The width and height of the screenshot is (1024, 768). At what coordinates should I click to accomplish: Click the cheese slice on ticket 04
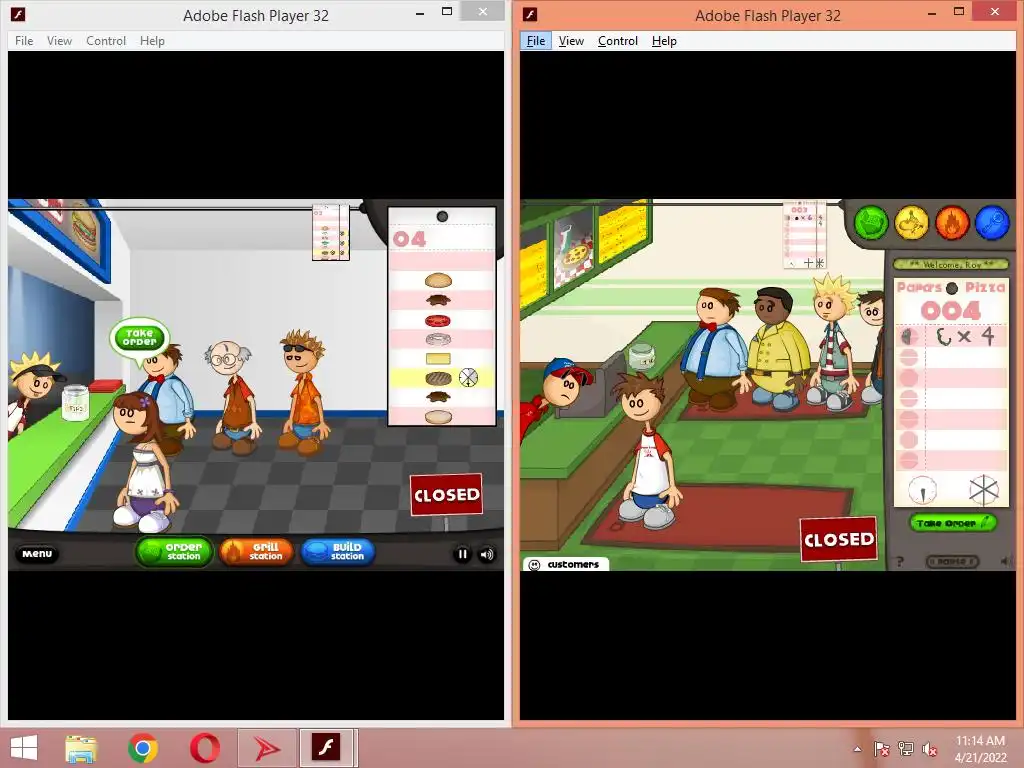click(438, 359)
